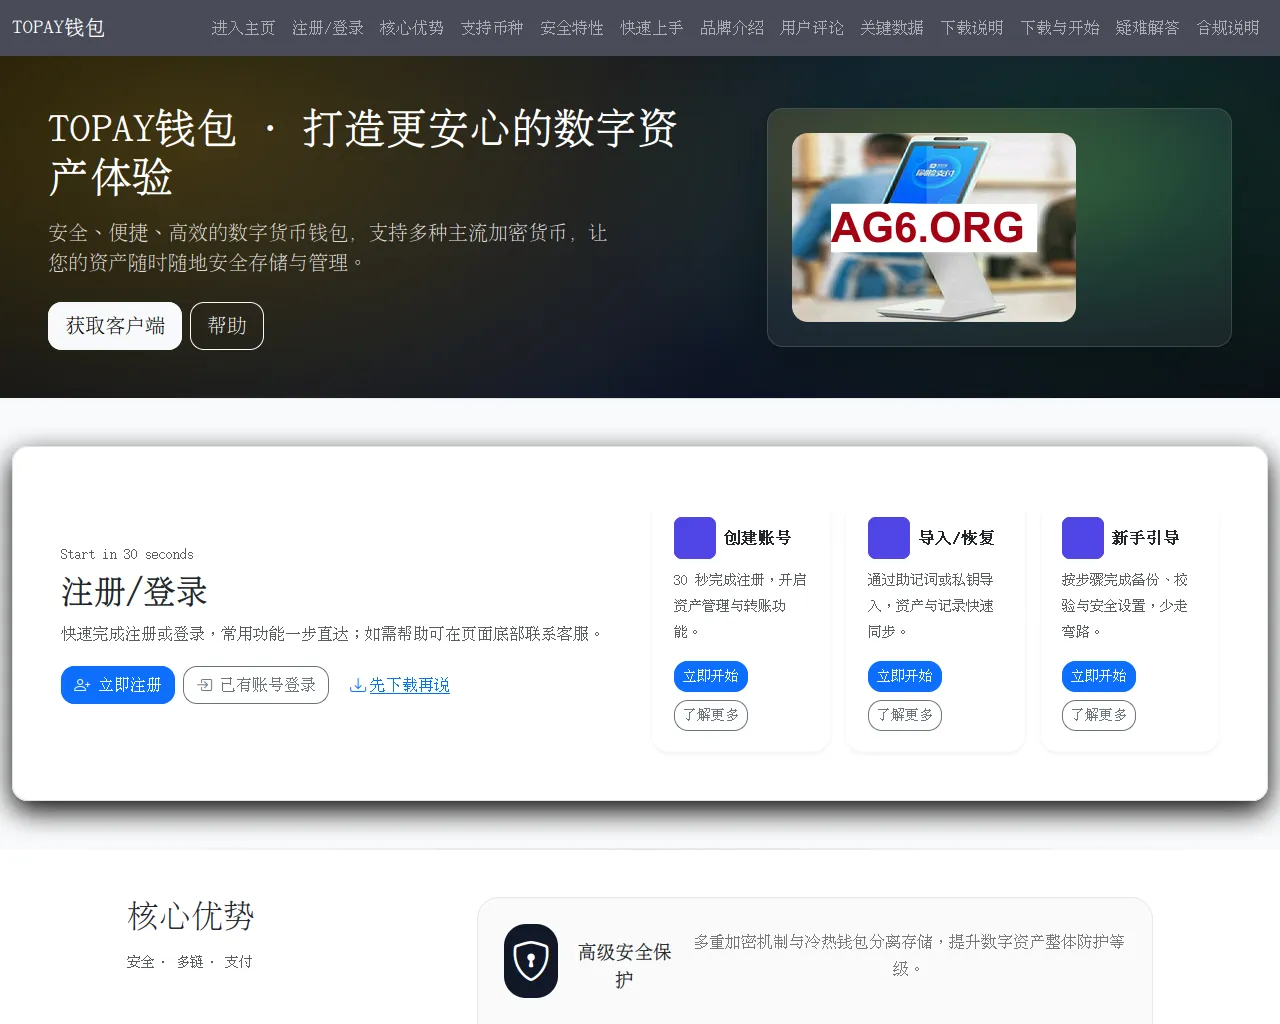Click the 创建账号 card title
This screenshot has width=1280, height=1024.
(758, 538)
